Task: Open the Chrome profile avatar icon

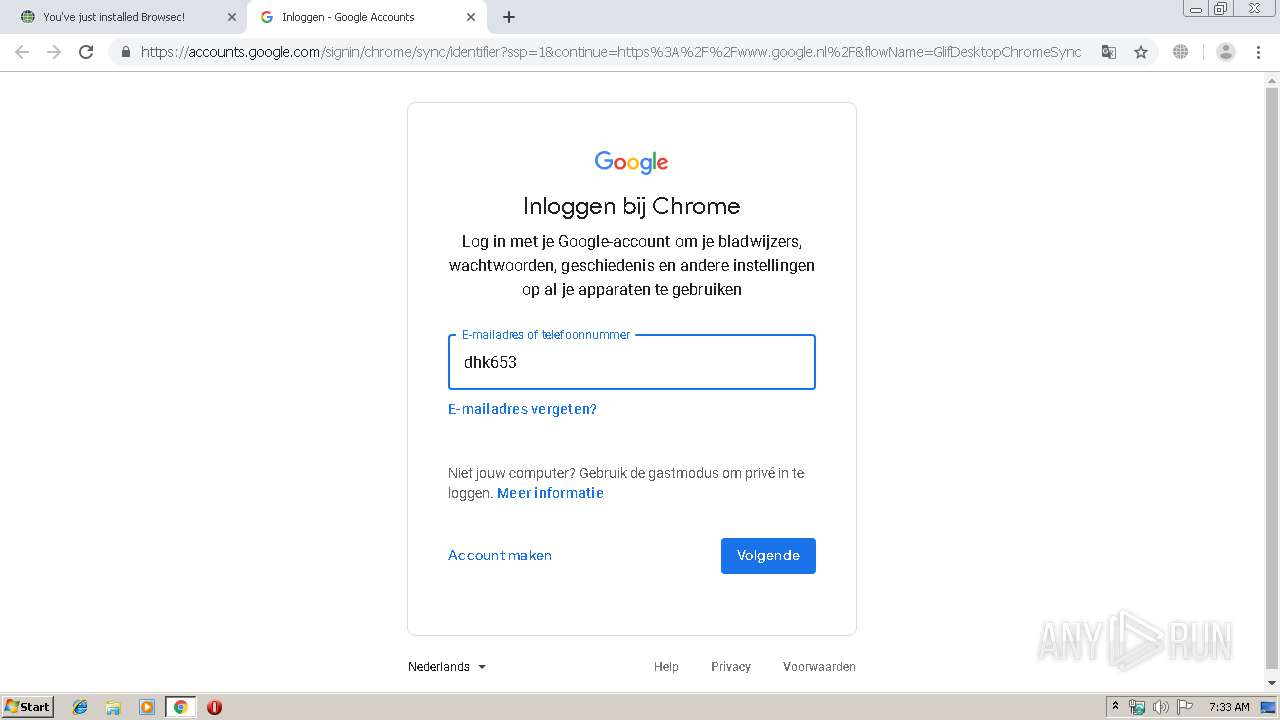Action: coord(1226,52)
